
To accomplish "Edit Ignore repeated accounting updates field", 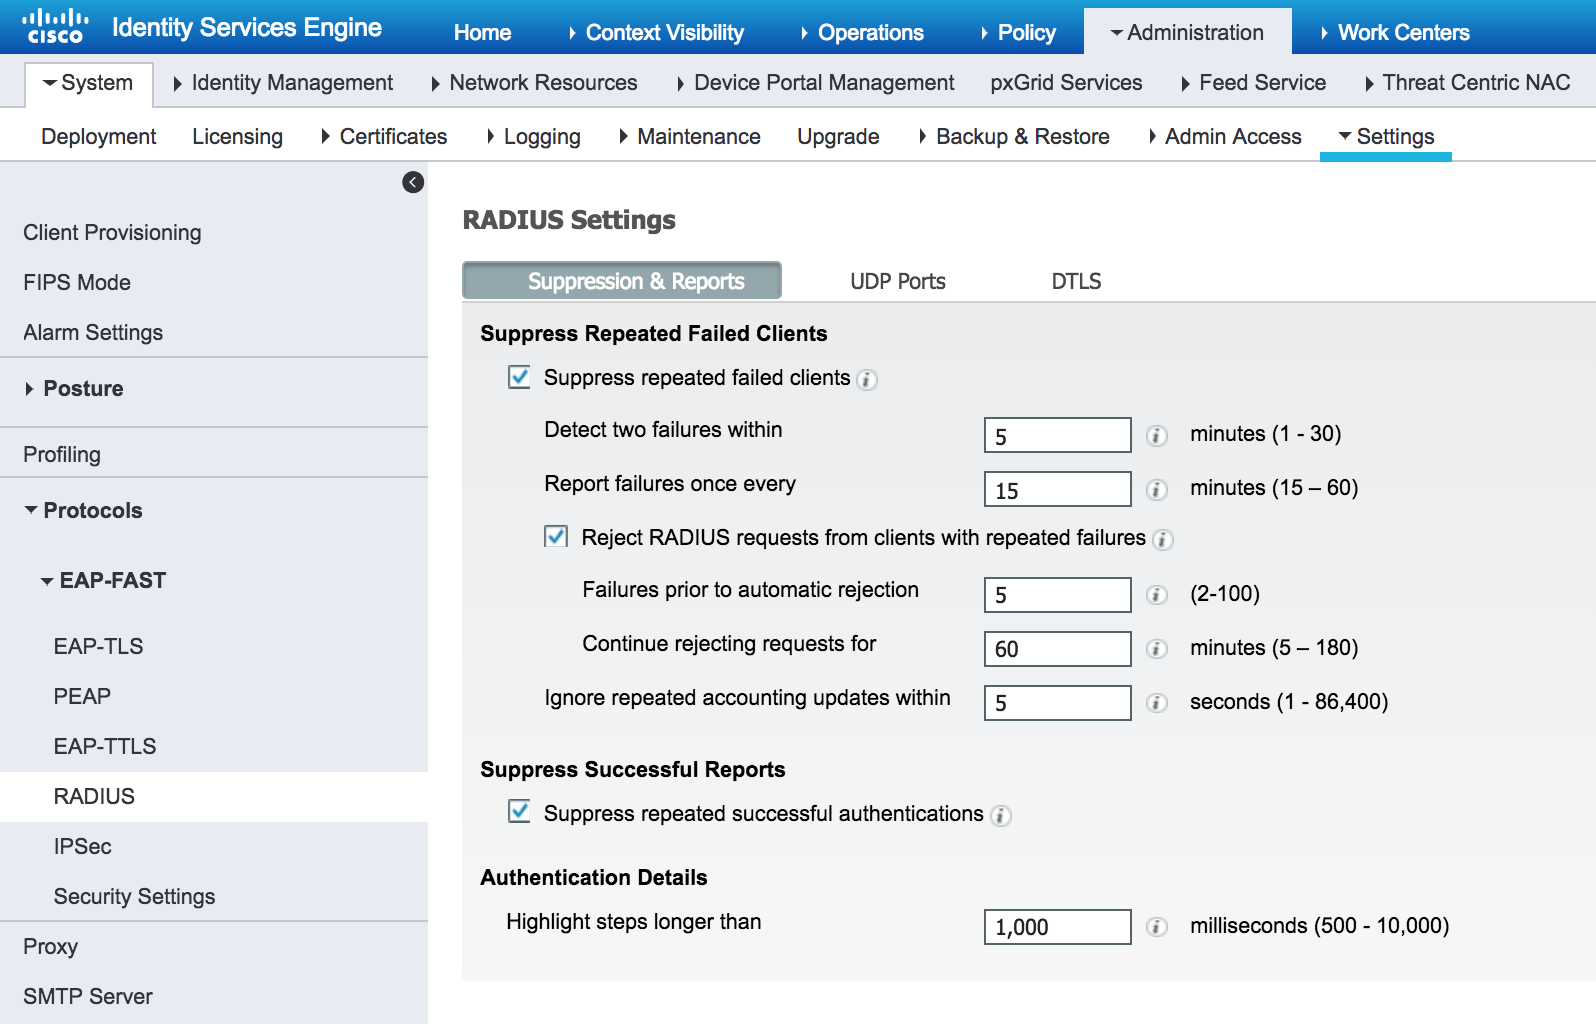I will (1058, 703).
